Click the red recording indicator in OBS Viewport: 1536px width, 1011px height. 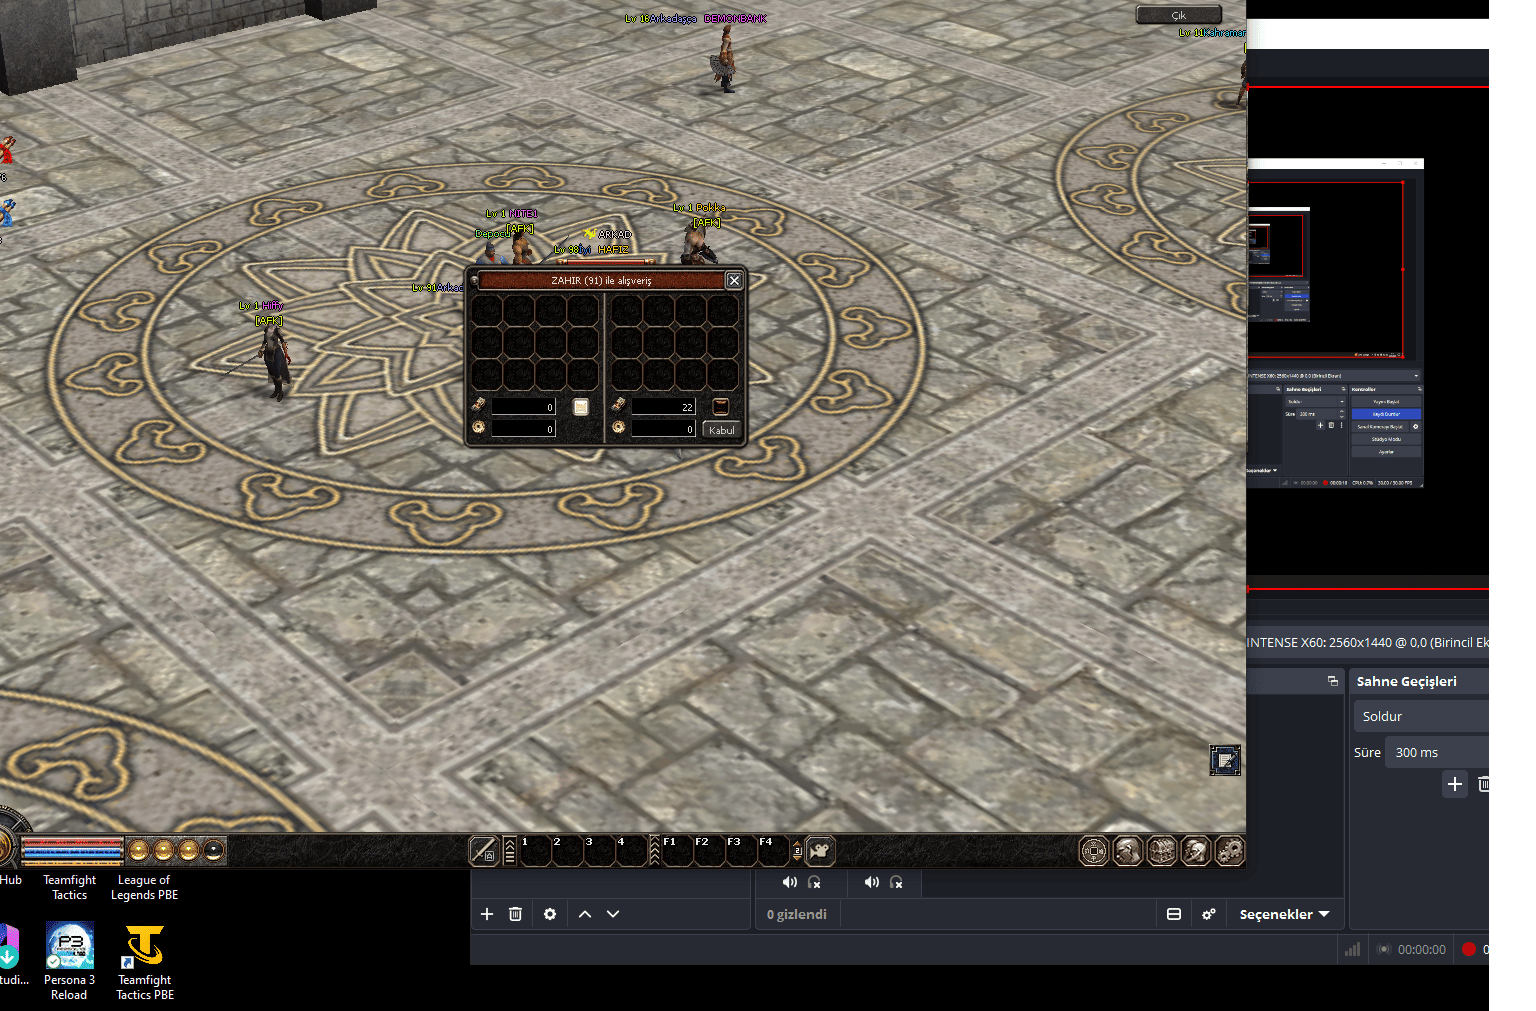point(1469,949)
